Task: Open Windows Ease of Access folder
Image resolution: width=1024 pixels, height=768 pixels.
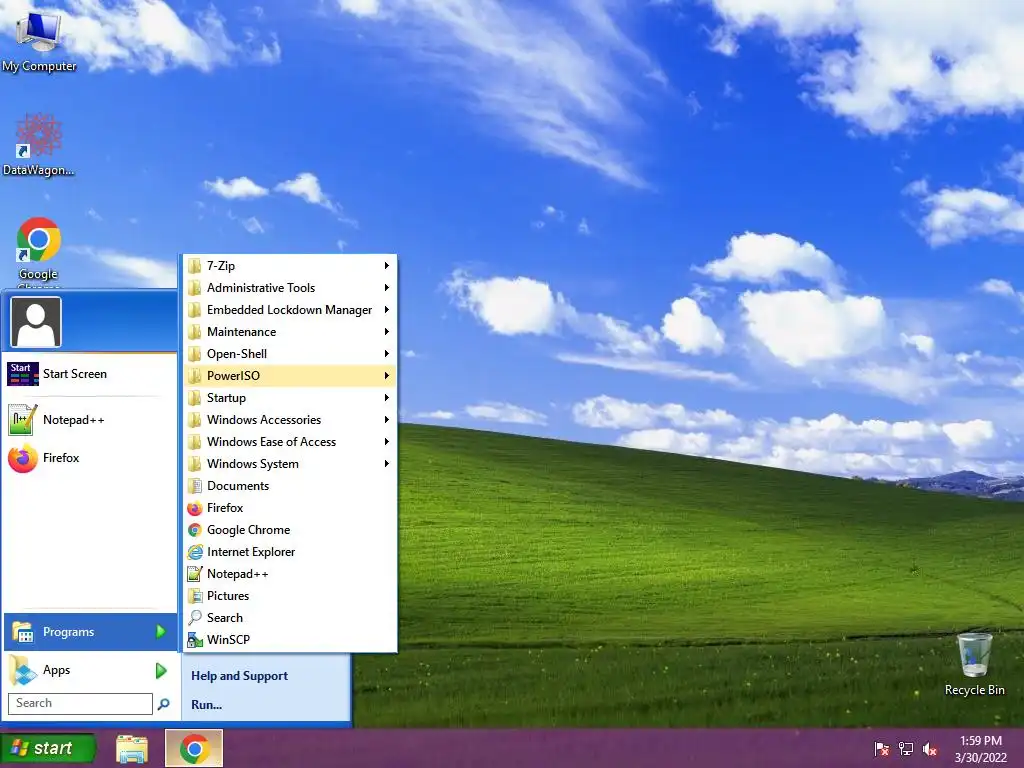Action: (x=289, y=442)
